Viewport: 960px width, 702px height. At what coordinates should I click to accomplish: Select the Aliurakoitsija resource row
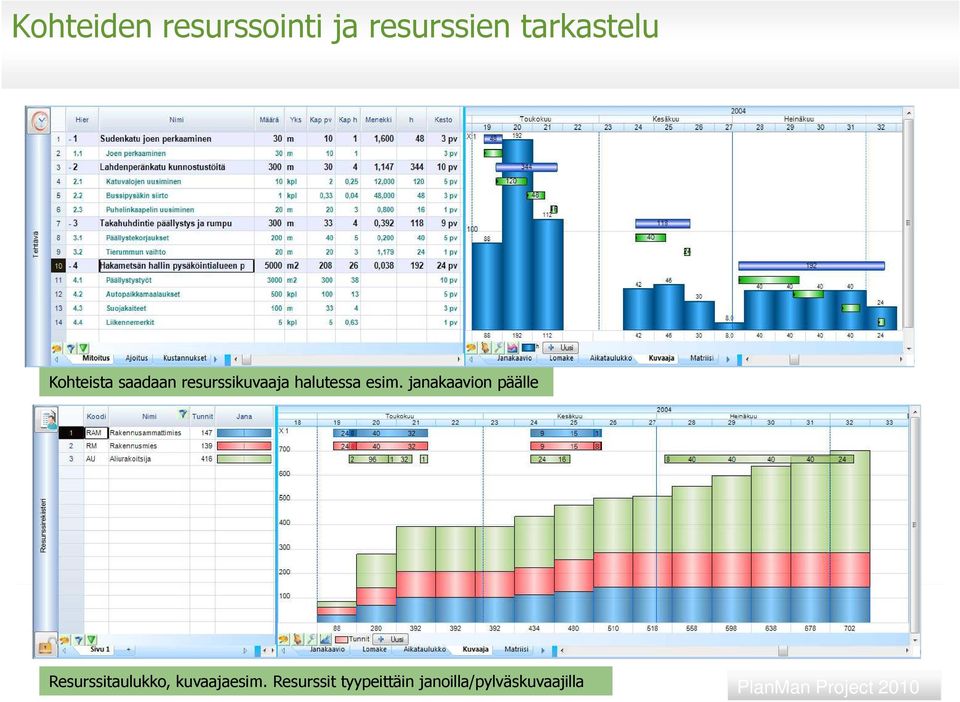click(x=167, y=458)
